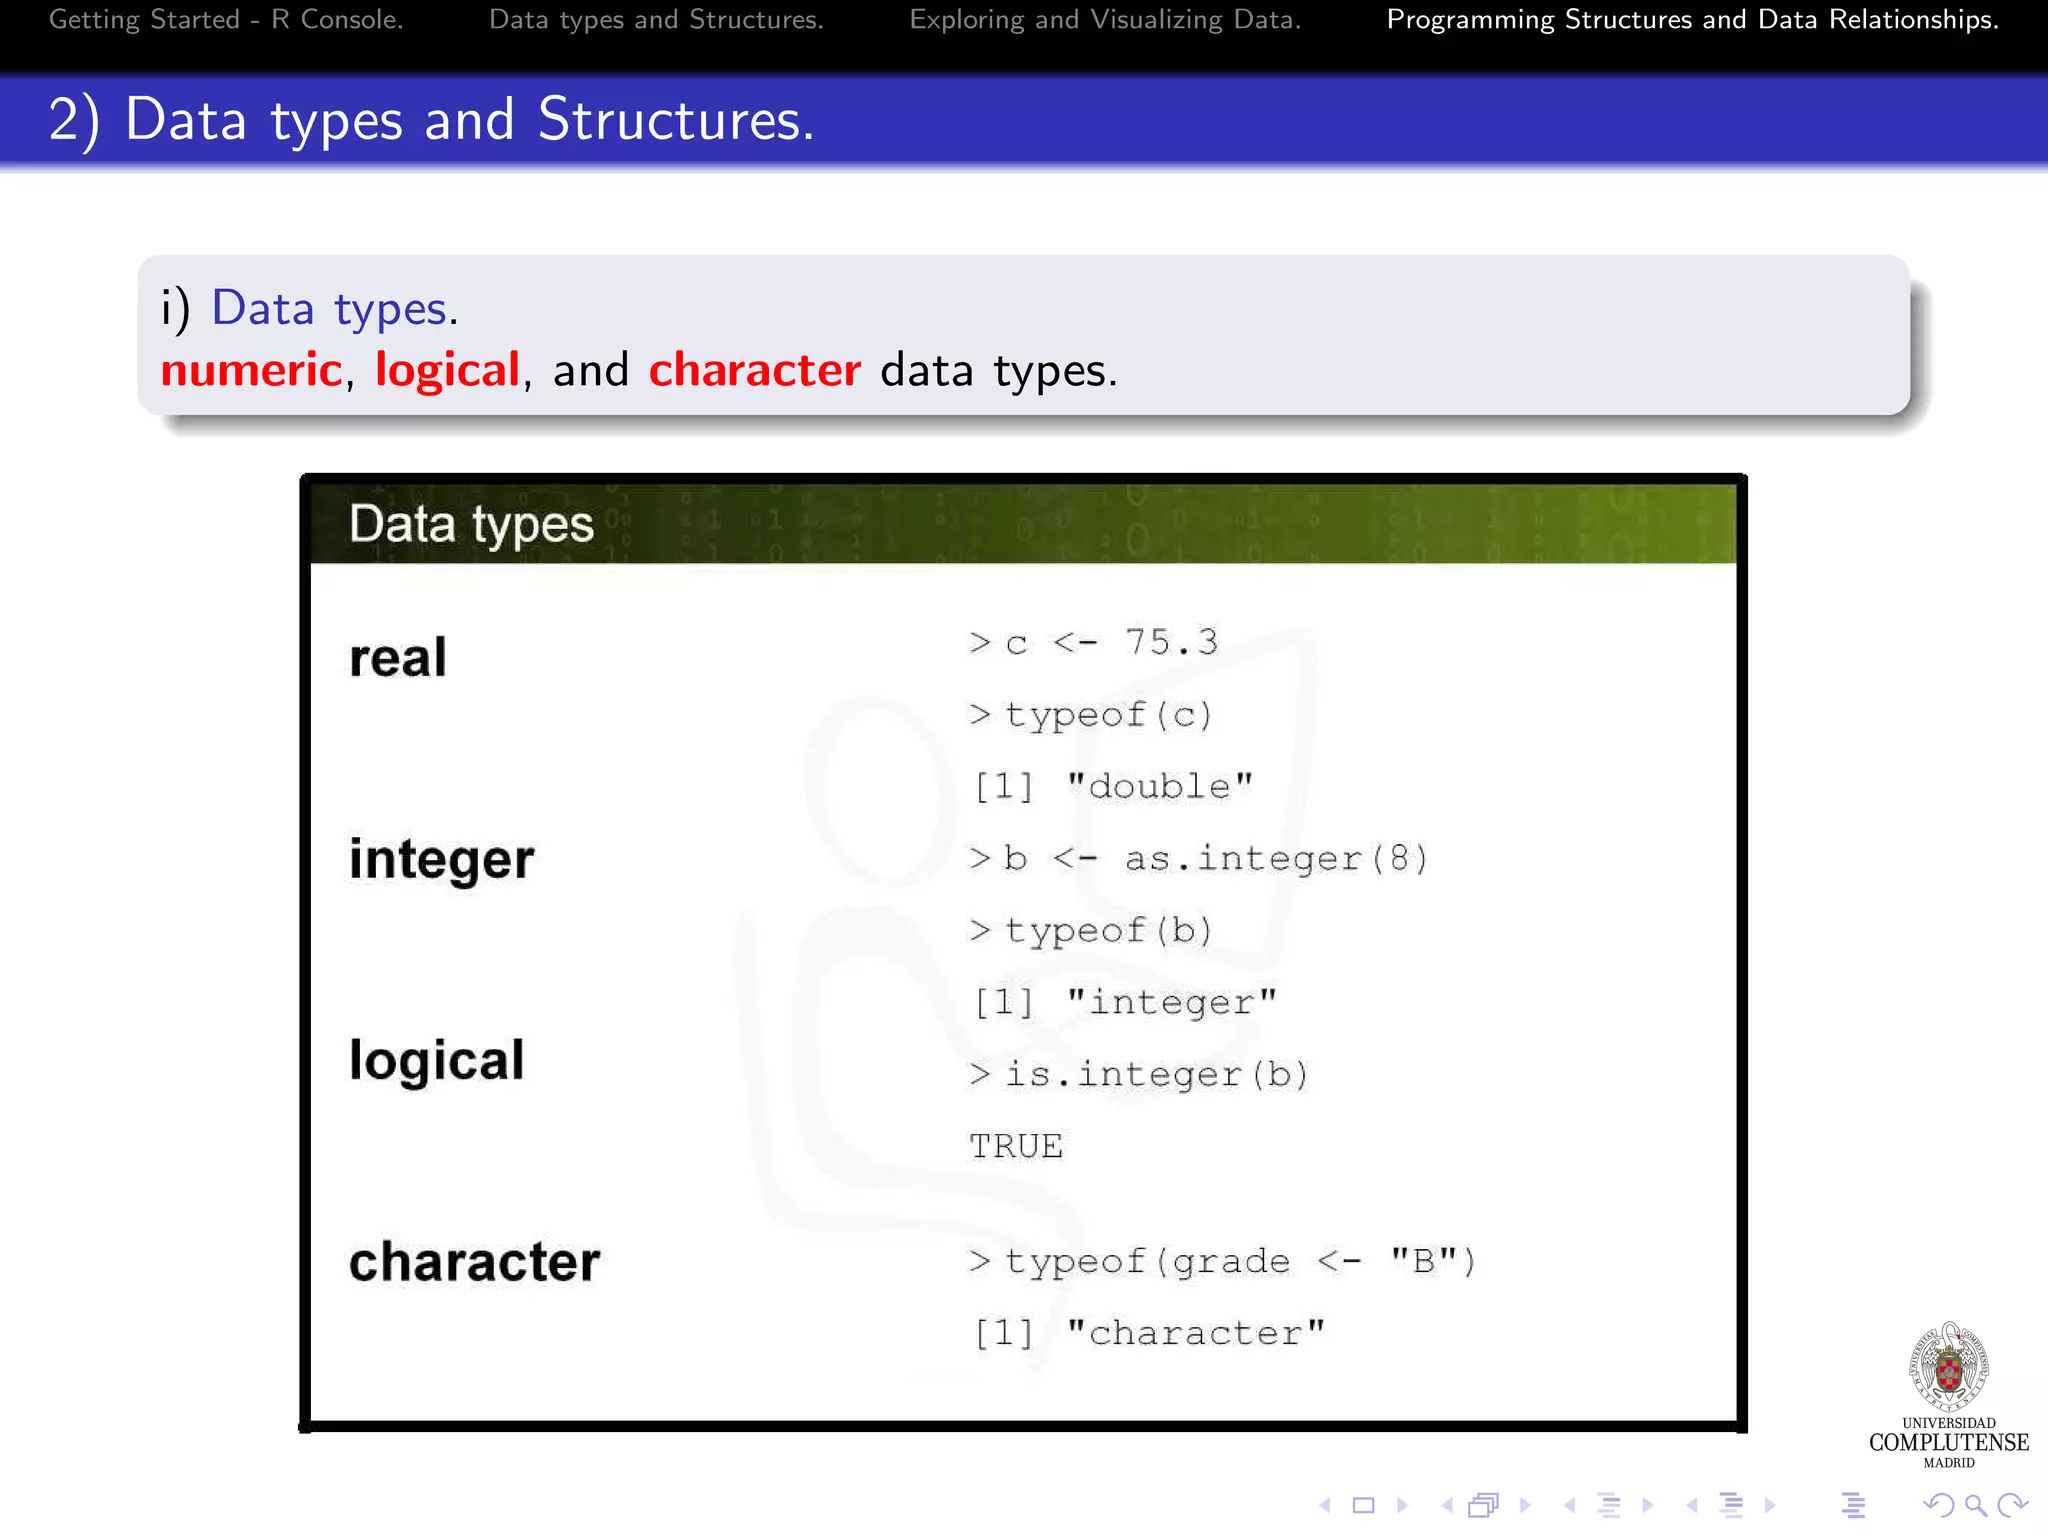Click the red word 'character' in the block

(x=755, y=370)
